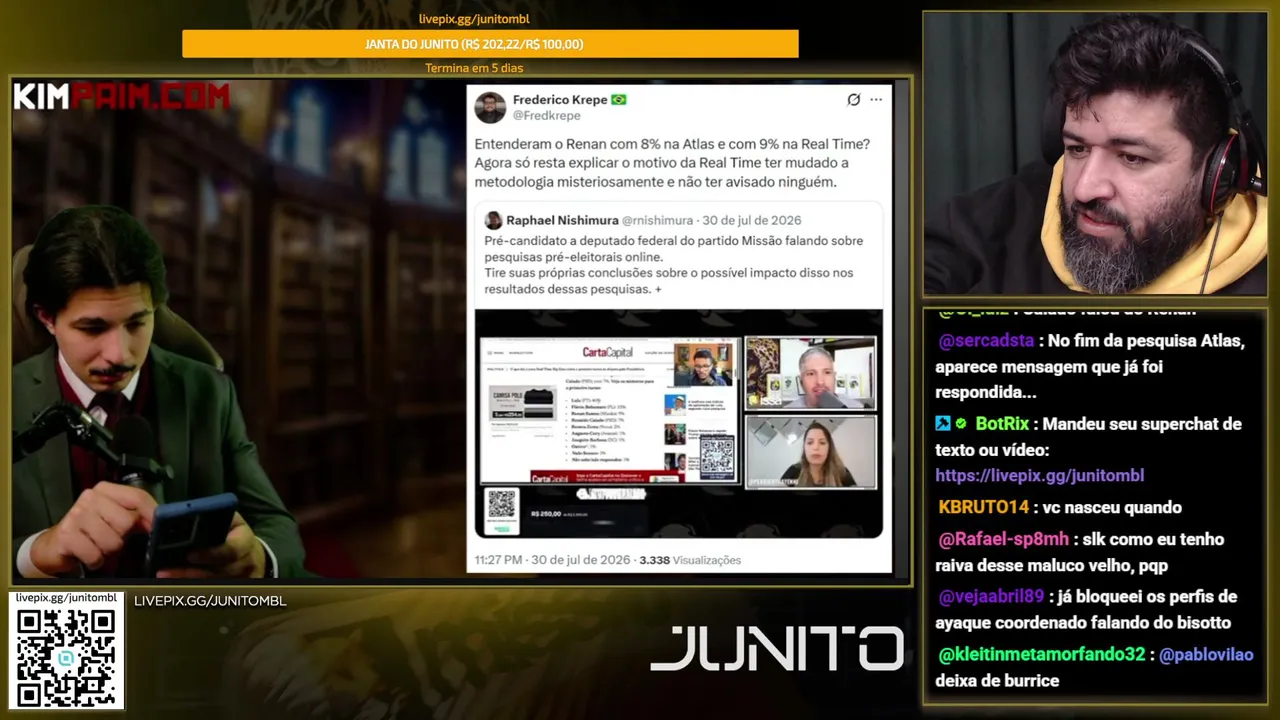Image resolution: width=1280 pixels, height=720 pixels.
Task: Click the chat message 'deixa de burrice'
Action: pyautogui.click(x=997, y=681)
